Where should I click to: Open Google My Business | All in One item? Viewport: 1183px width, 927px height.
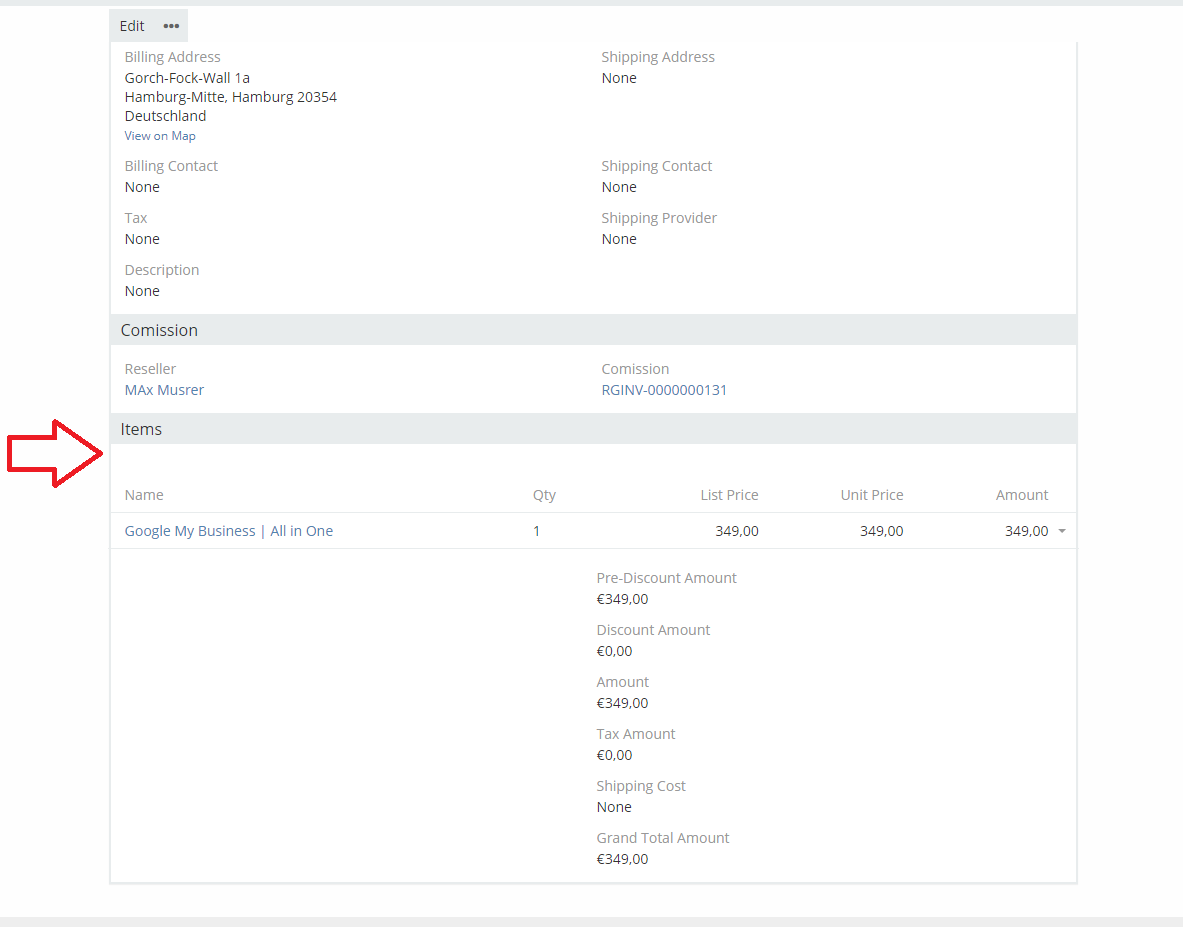pos(228,531)
